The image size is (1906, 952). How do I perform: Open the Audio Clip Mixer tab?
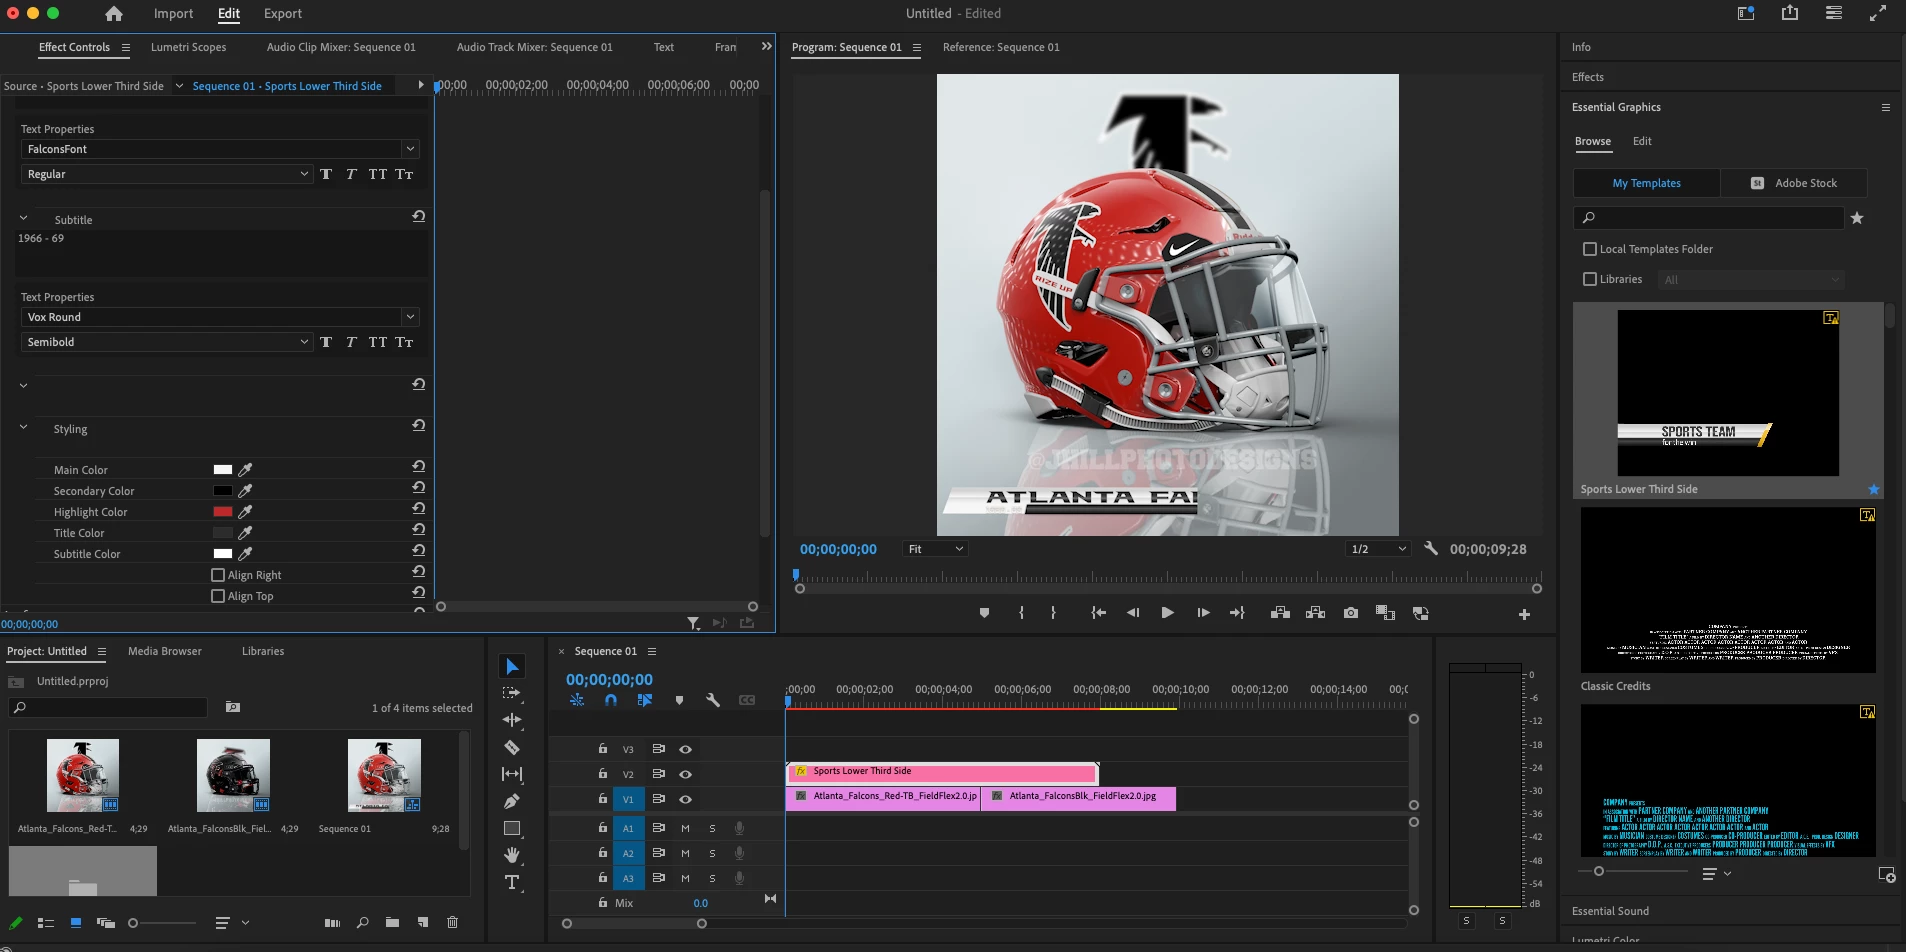[341, 47]
